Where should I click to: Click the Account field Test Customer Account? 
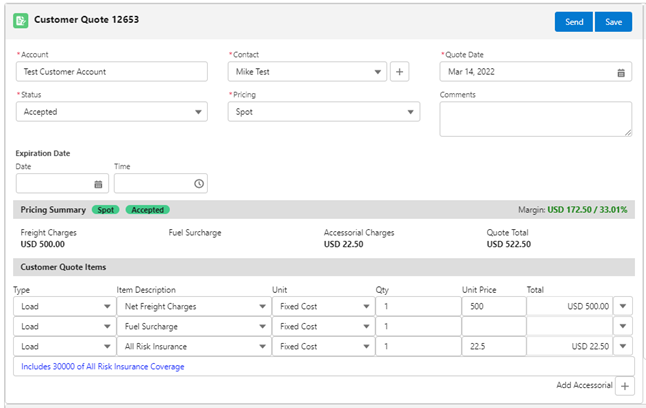(112, 72)
